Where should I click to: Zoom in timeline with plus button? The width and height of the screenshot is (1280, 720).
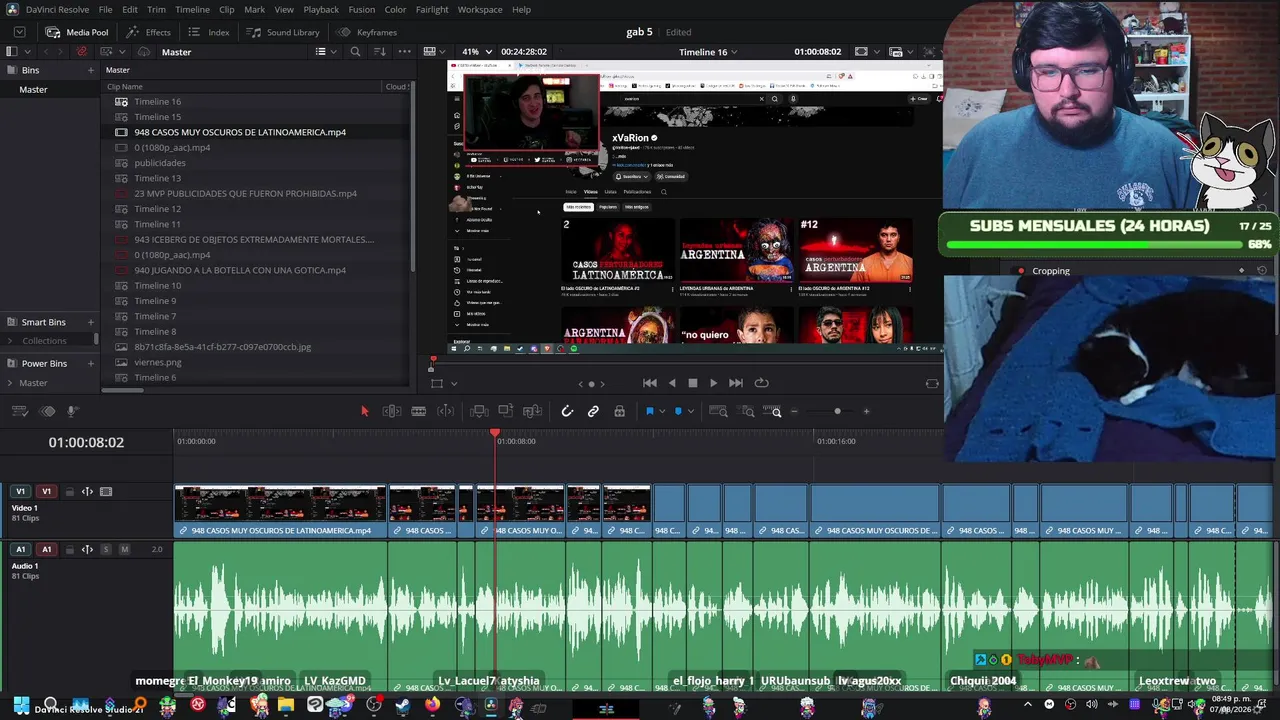pyautogui.click(x=866, y=411)
